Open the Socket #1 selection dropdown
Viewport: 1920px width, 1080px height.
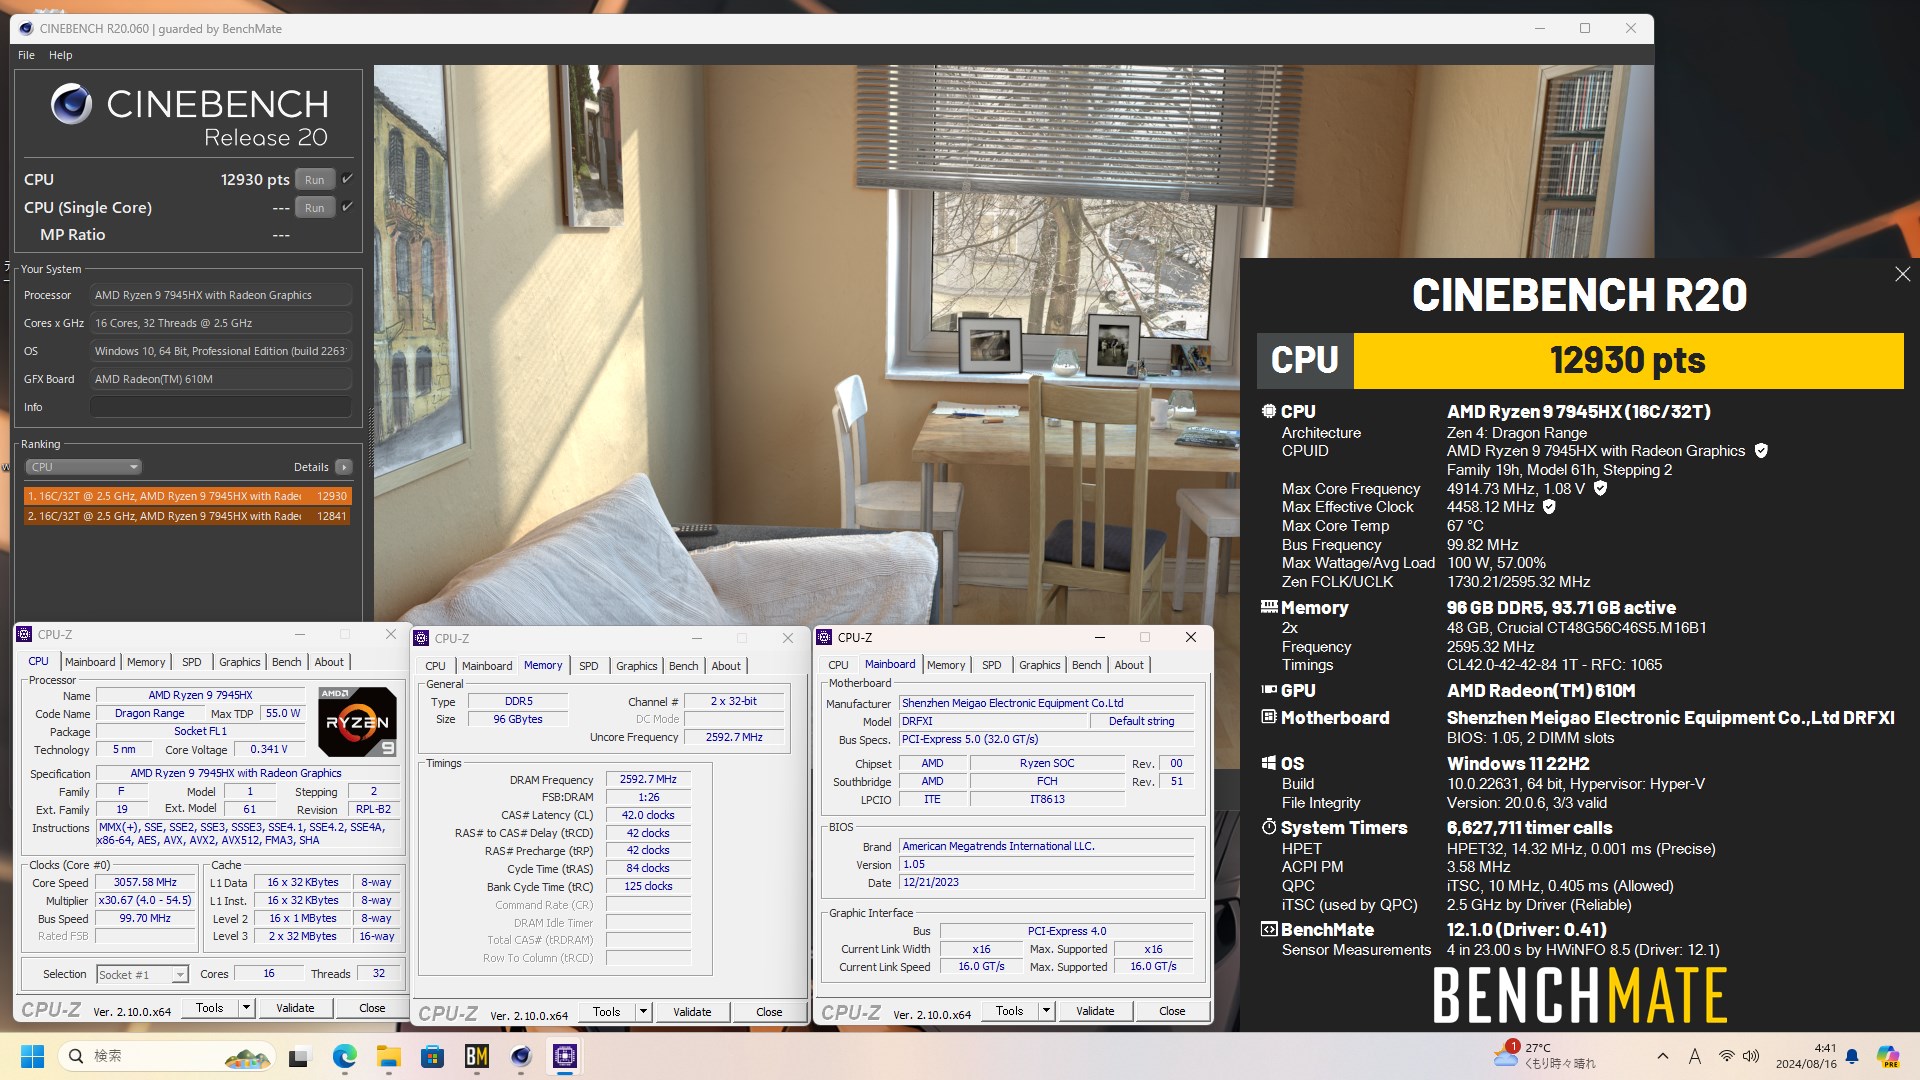tap(142, 974)
